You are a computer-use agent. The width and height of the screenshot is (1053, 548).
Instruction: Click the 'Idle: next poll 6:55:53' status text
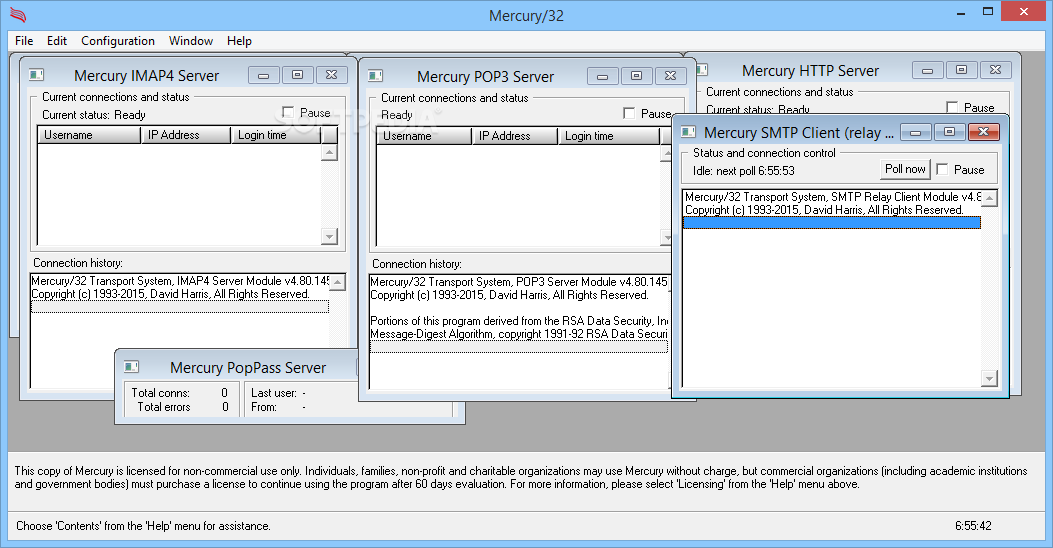pos(743,171)
